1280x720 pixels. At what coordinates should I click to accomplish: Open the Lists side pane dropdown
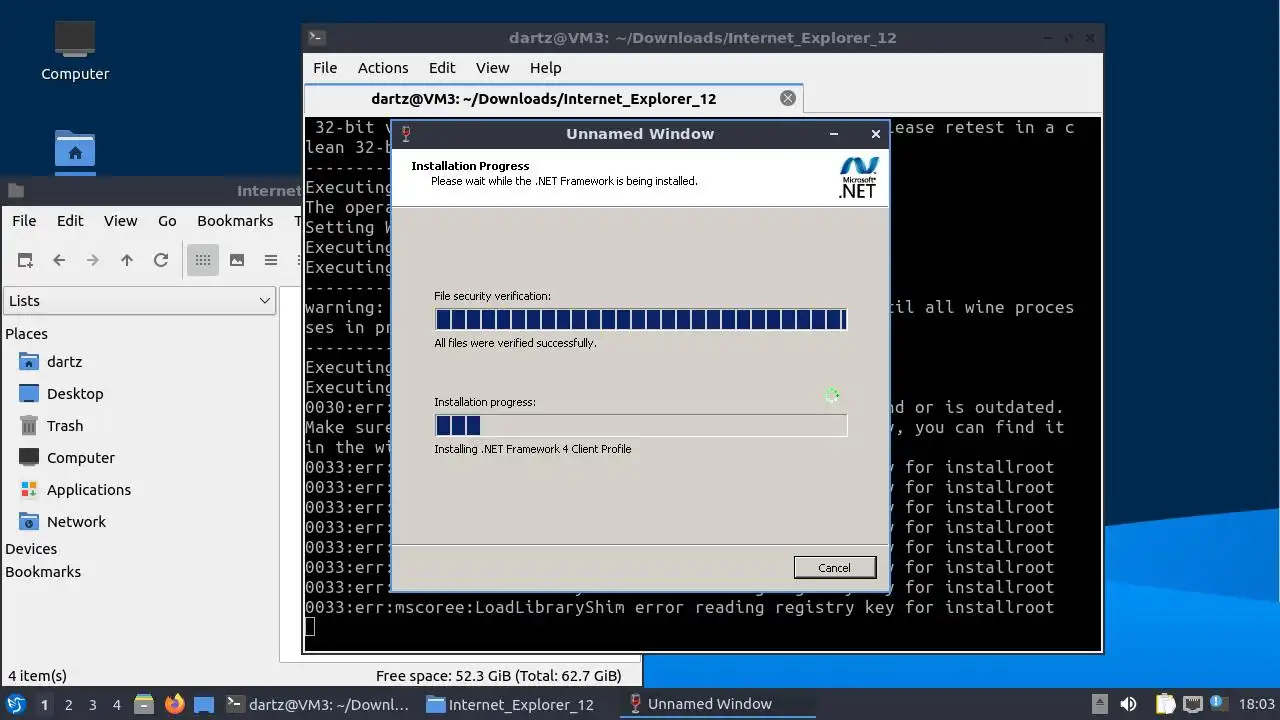tap(140, 301)
